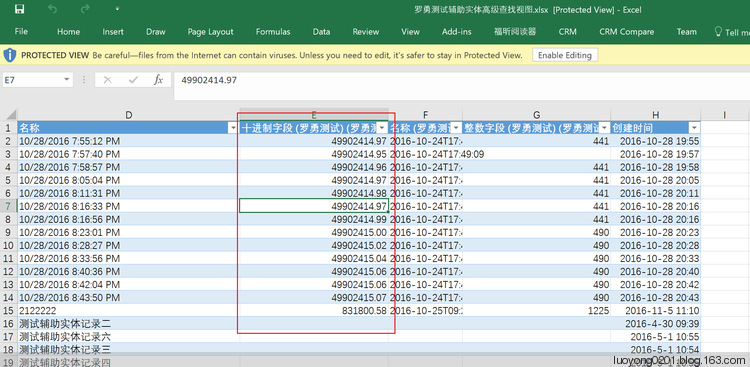Screen dimensions: 750x367
Task: Click cell 2016-10-24T17:49:09
Action: (425, 154)
